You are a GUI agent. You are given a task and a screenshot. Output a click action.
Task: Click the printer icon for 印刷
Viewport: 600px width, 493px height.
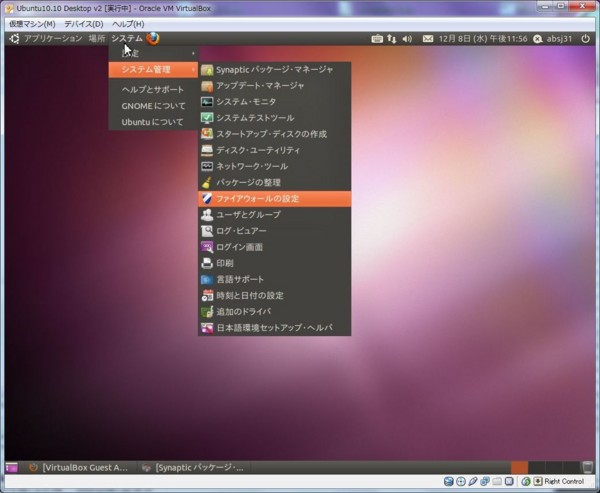coord(207,263)
